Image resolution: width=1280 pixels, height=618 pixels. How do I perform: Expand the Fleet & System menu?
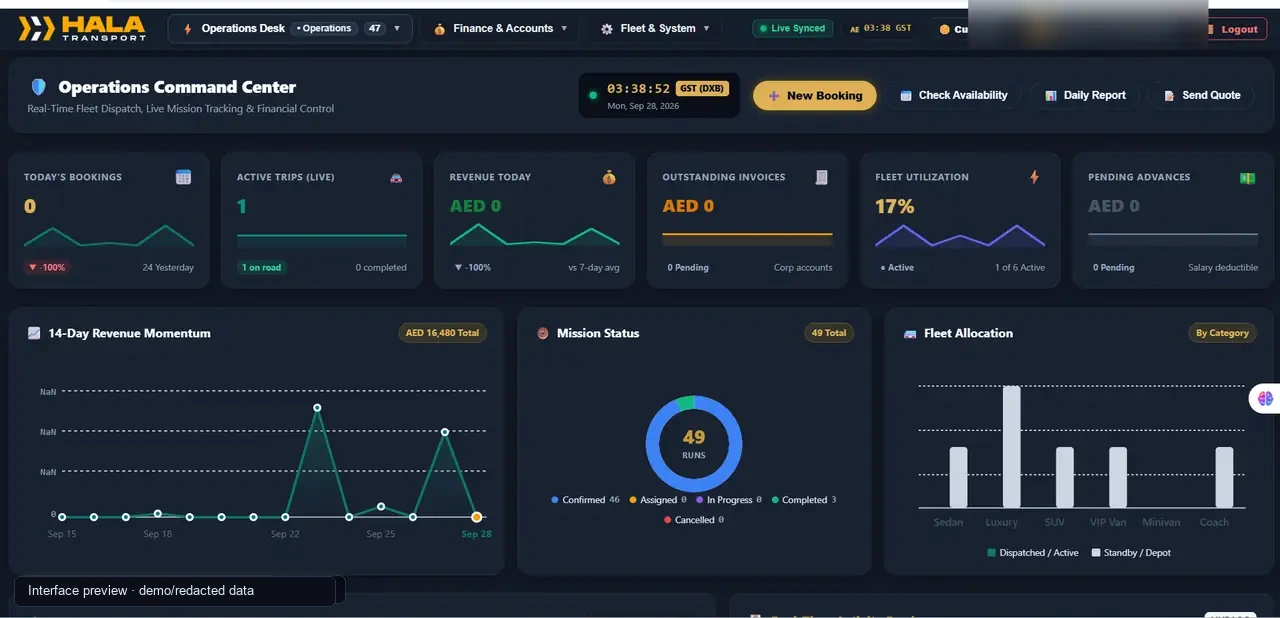point(655,29)
